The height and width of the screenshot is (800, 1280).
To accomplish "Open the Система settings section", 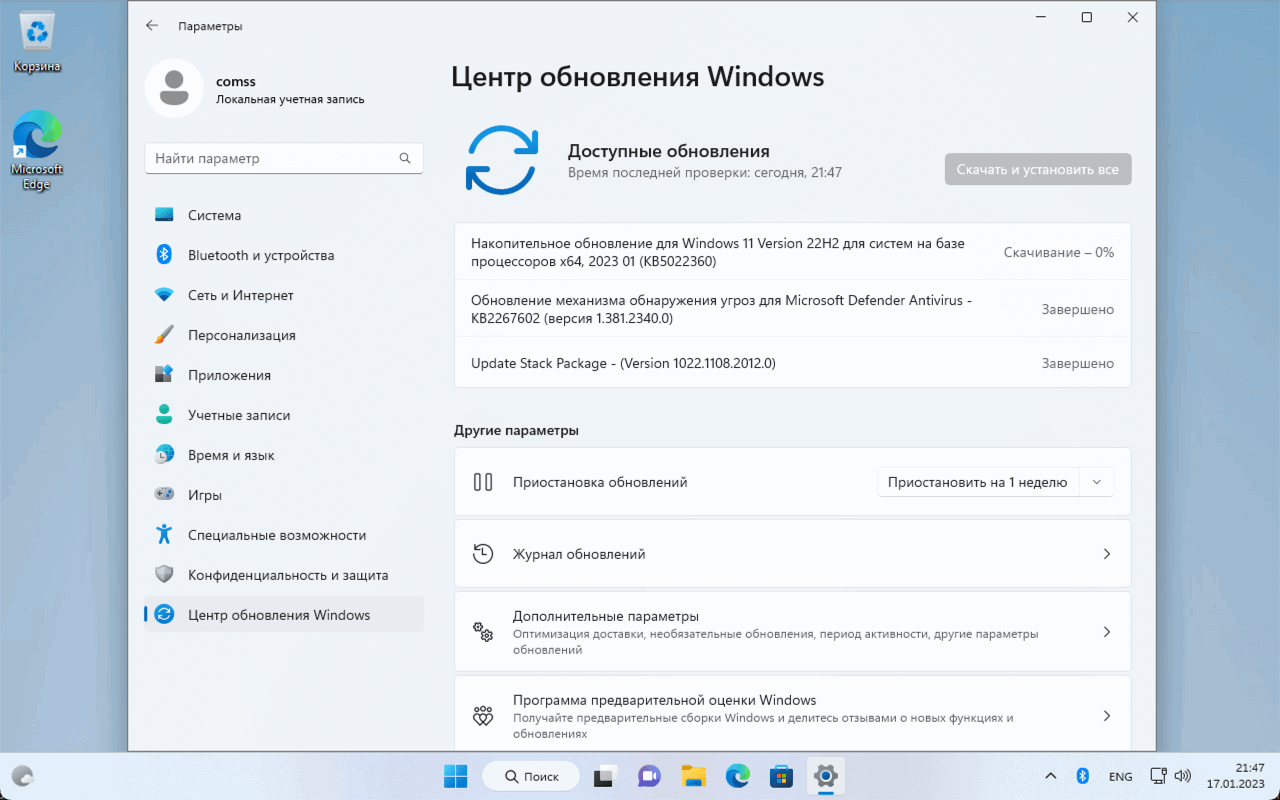I will click(284, 215).
